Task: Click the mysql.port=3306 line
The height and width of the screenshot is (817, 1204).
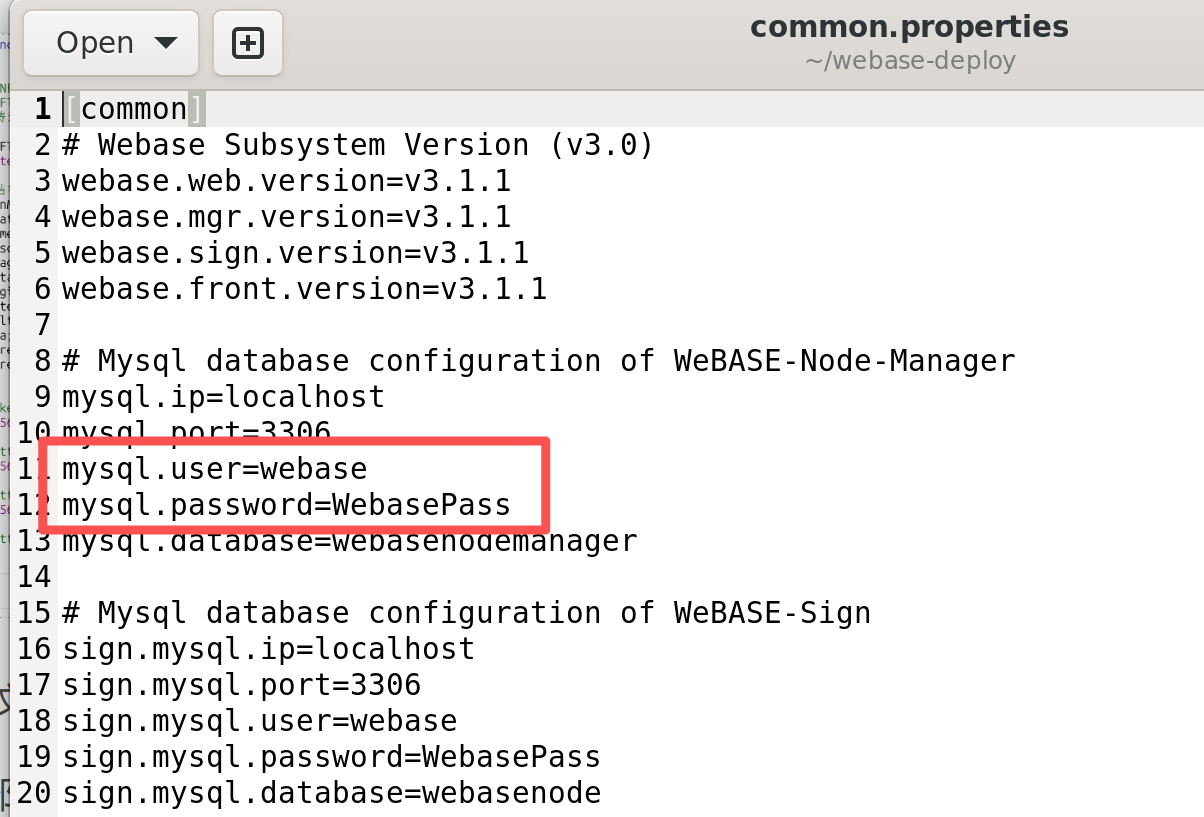Action: (x=197, y=432)
